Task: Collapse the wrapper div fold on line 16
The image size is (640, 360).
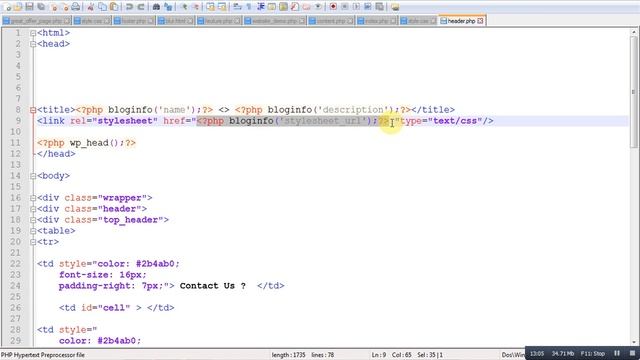Action: tap(33, 198)
